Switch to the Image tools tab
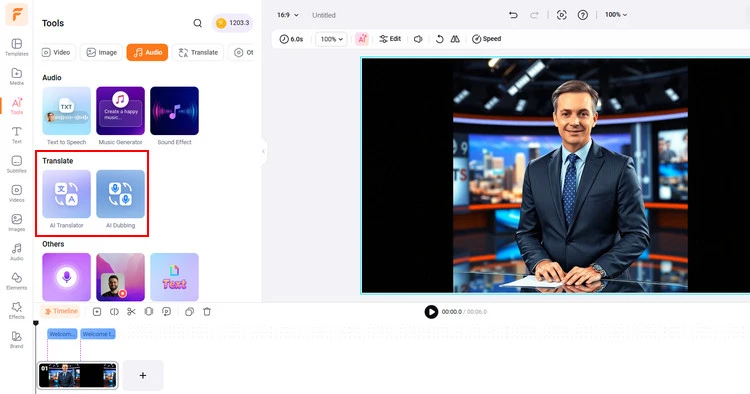Image resolution: width=750 pixels, height=394 pixels. click(101, 53)
